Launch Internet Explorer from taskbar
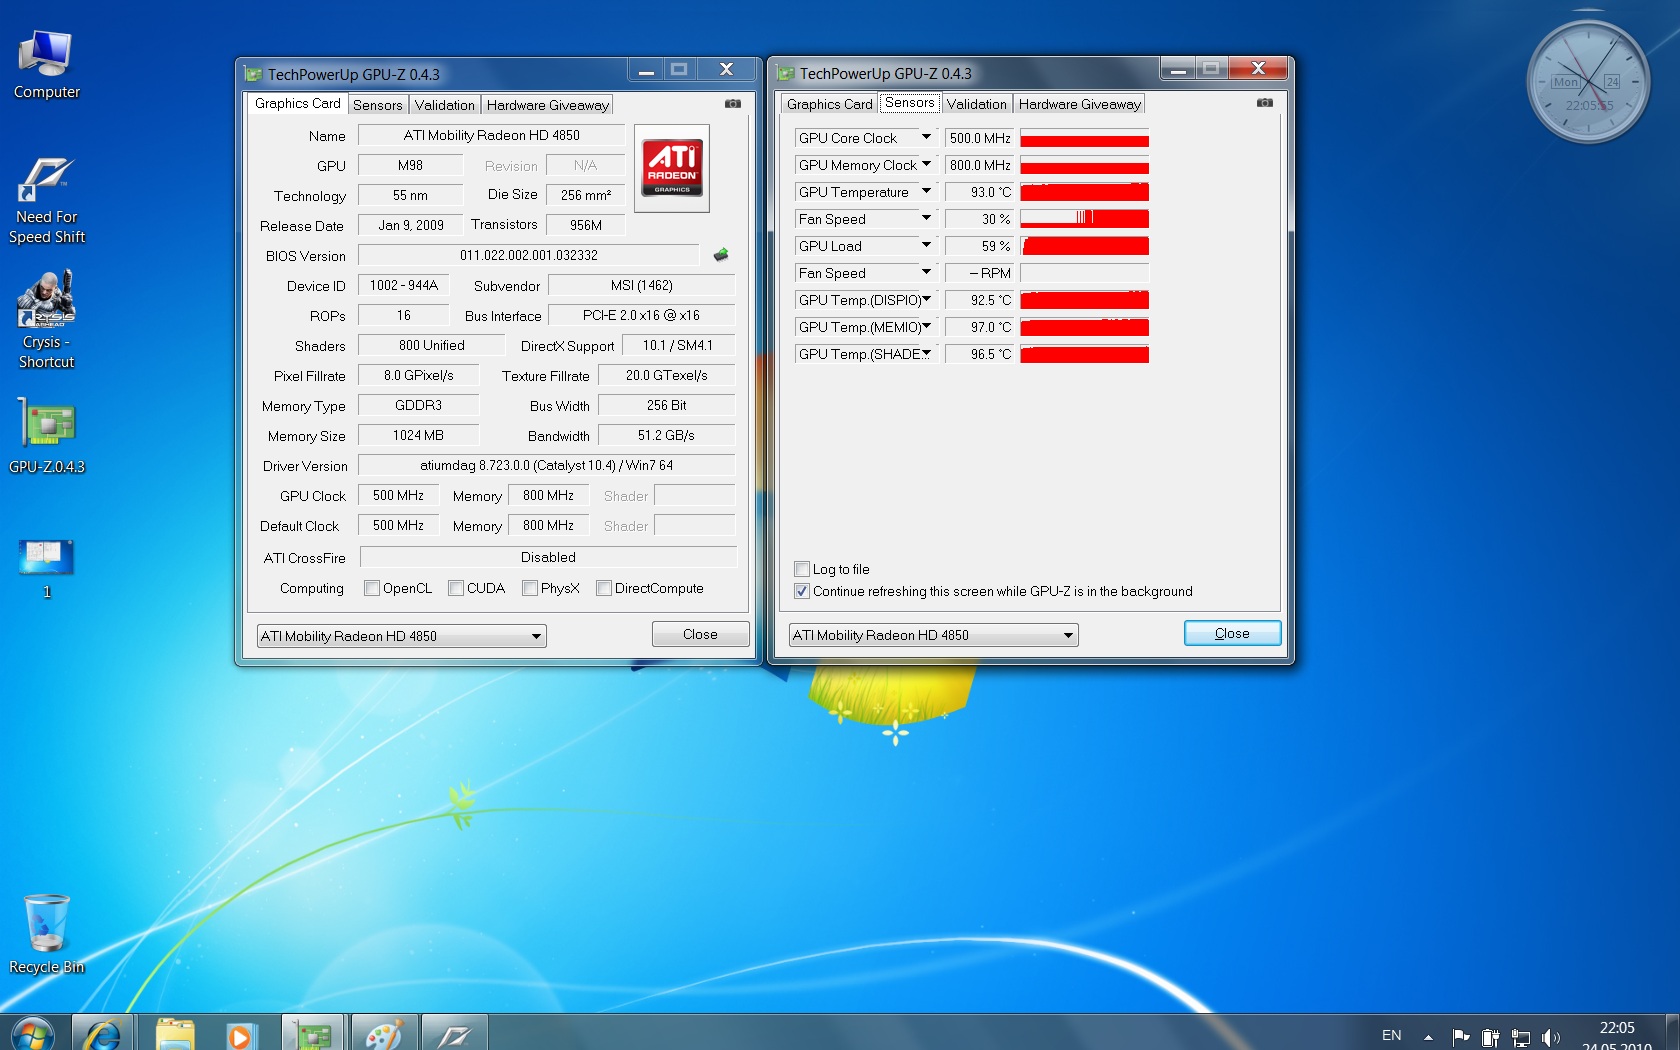1680x1050 pixels. [103, 1034]
